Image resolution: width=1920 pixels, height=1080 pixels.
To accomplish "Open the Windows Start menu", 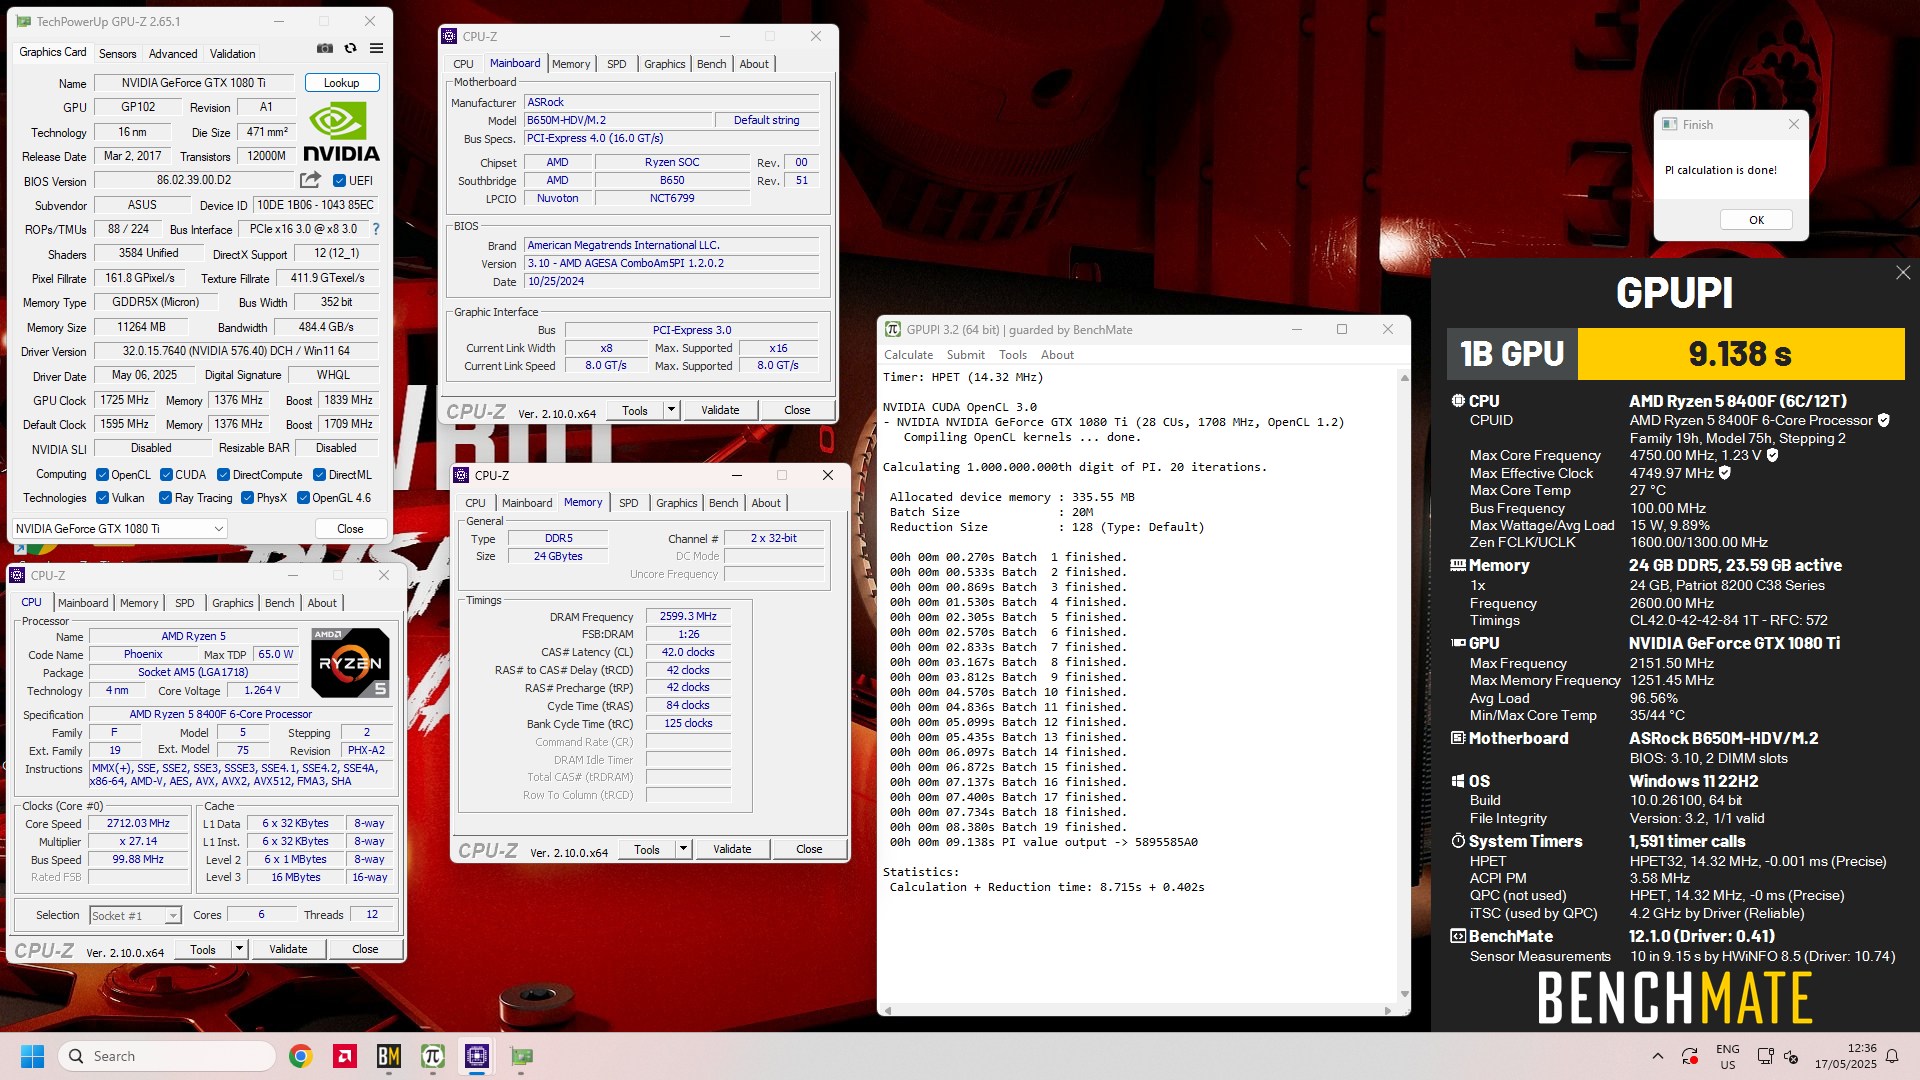I will pyautogui.click(x=32, y=1056).
